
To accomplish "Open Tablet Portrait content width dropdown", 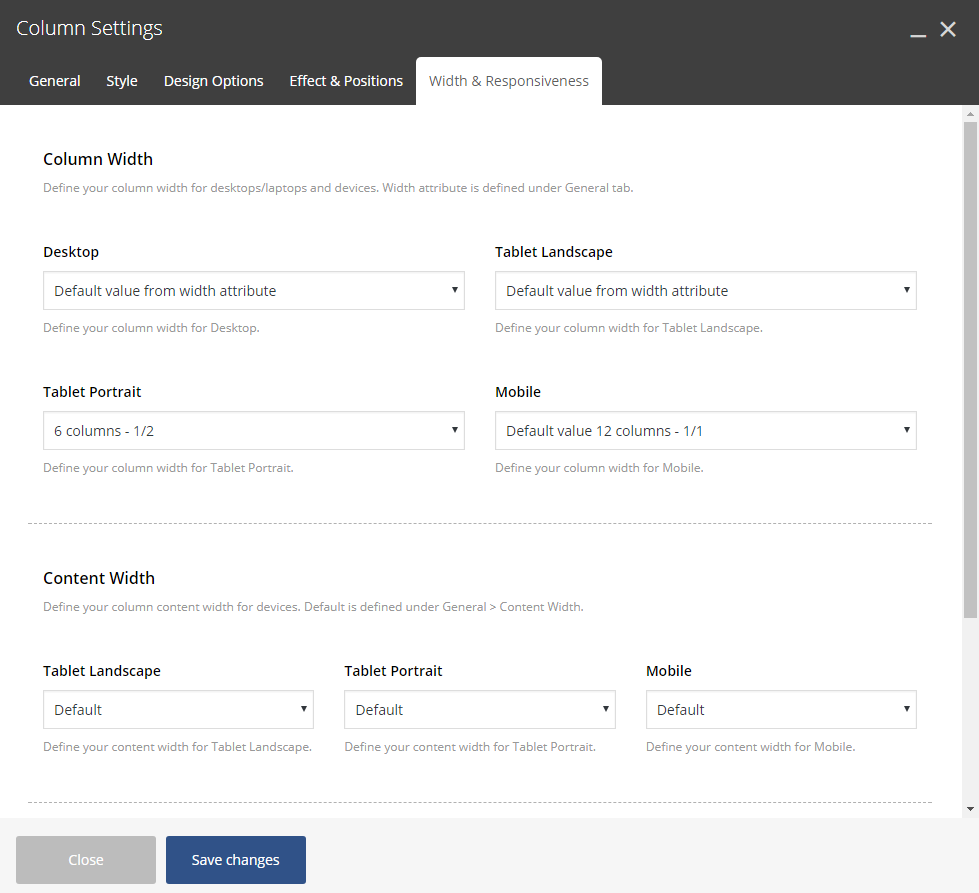I will click(x=480, y=709).
